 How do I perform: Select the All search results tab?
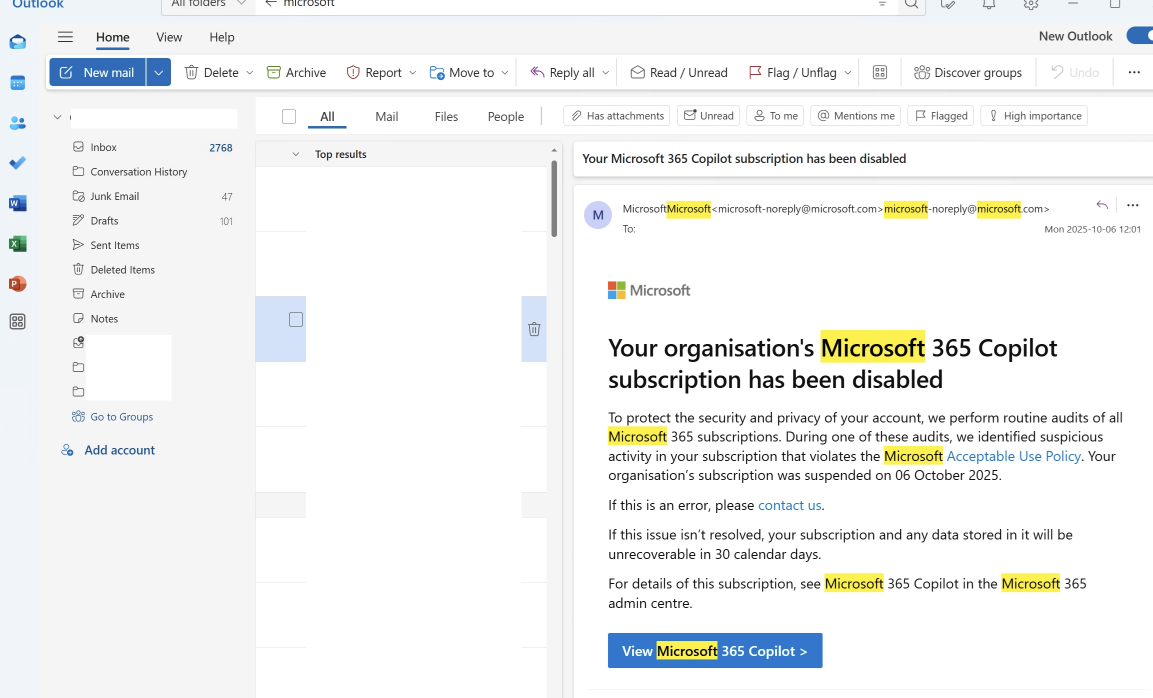coord(327,116)
